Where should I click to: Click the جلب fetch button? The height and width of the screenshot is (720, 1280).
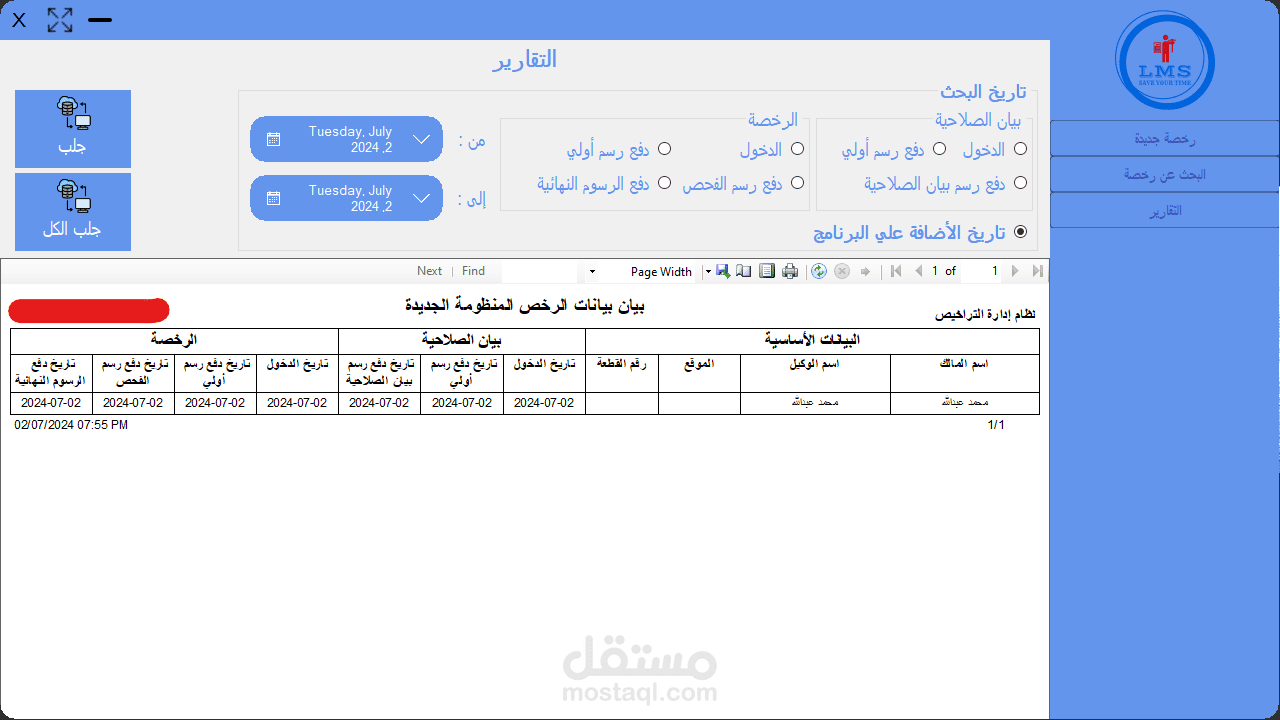(72, 128)
